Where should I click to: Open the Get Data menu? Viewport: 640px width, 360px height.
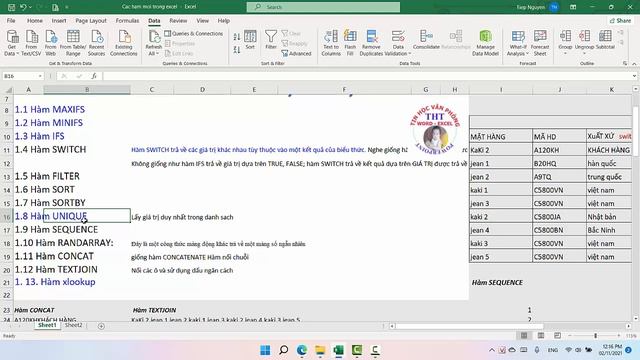(12, 42)
